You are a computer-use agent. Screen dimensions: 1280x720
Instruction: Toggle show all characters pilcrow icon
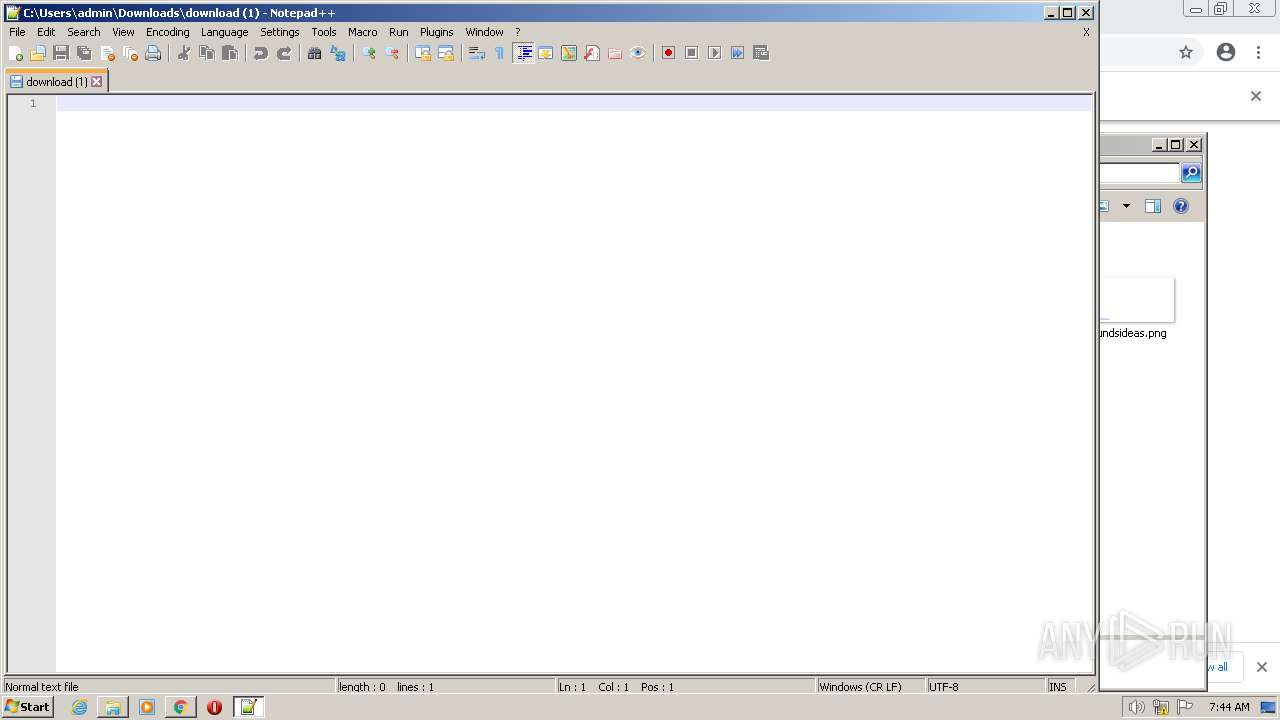coord(500,53)
